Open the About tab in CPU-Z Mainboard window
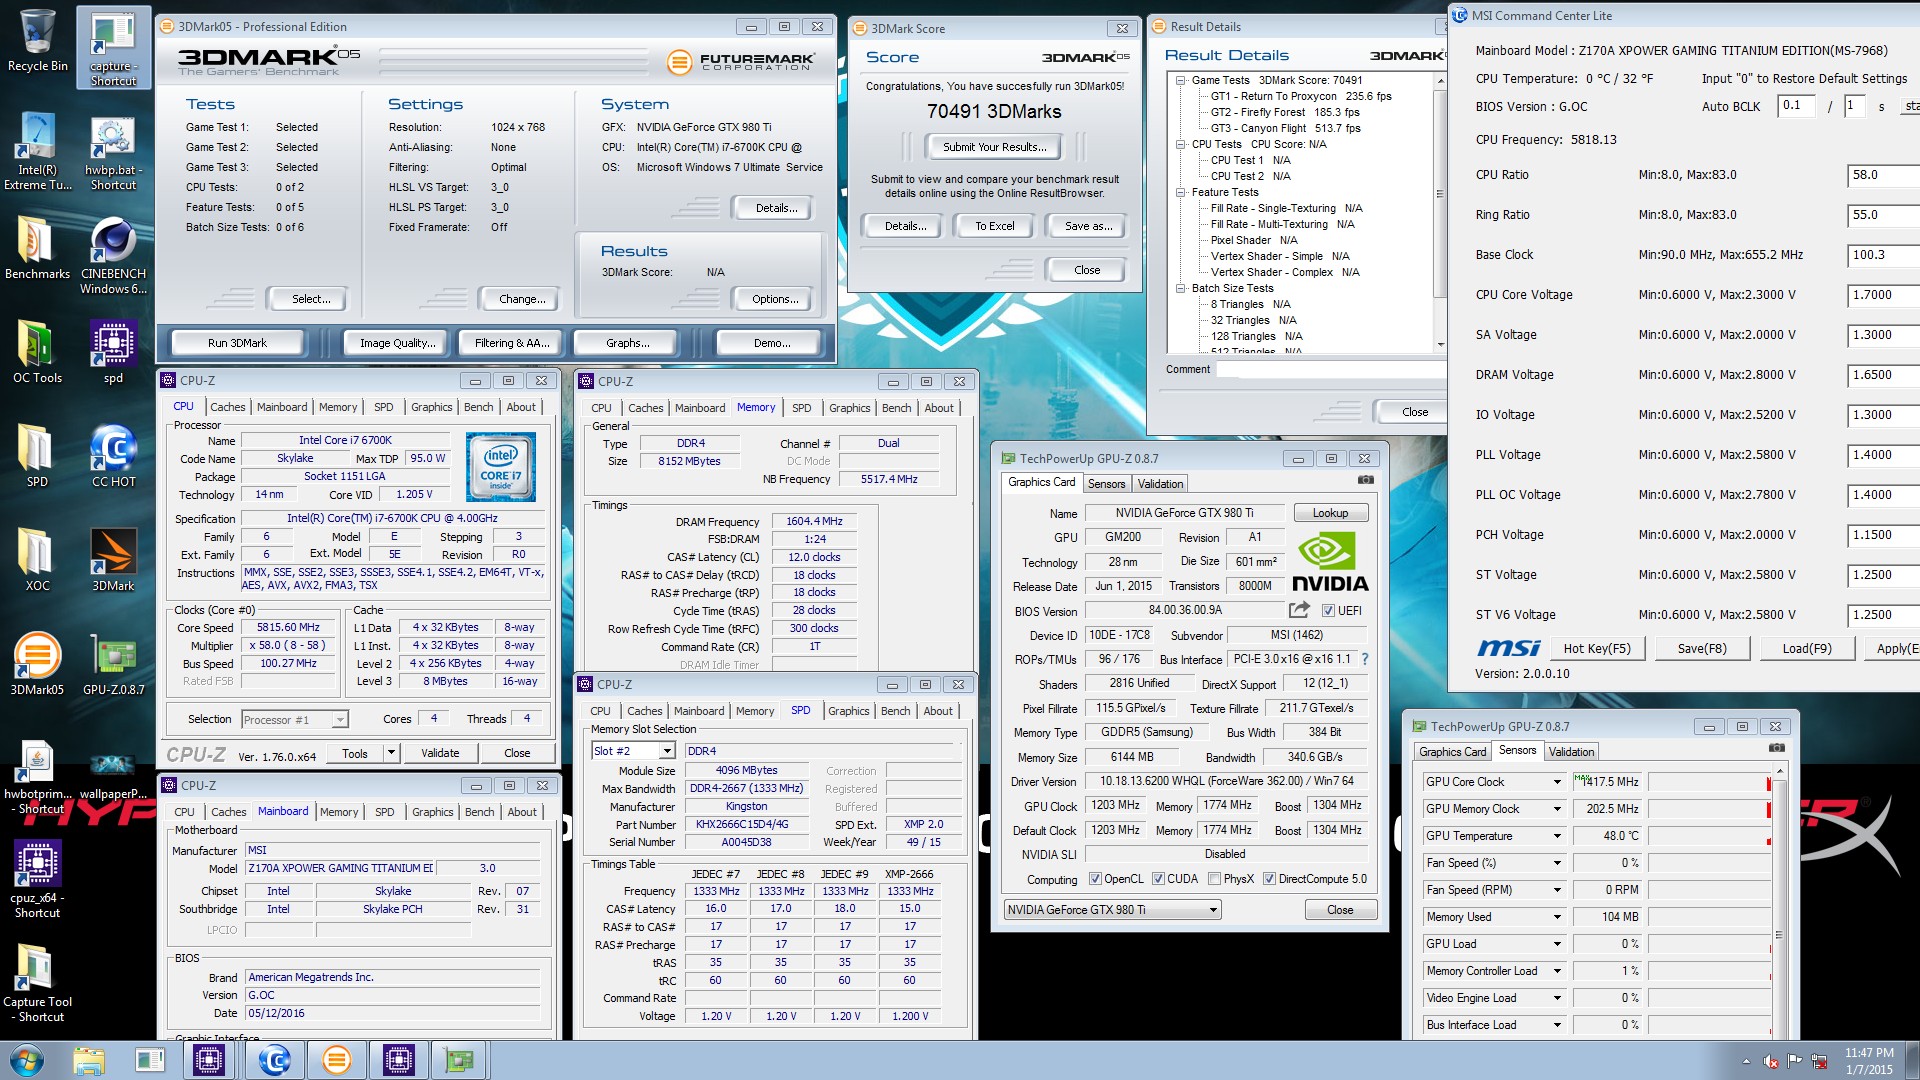Viewport: 1920px width, 1080px height. (x=522, y=812)
